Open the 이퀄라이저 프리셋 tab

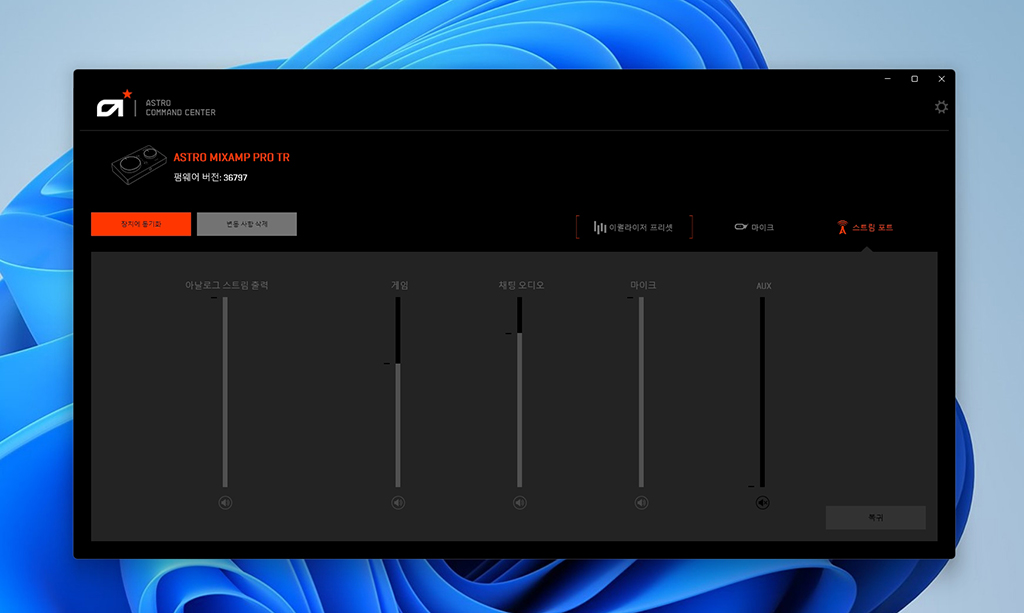click(633, 227)
